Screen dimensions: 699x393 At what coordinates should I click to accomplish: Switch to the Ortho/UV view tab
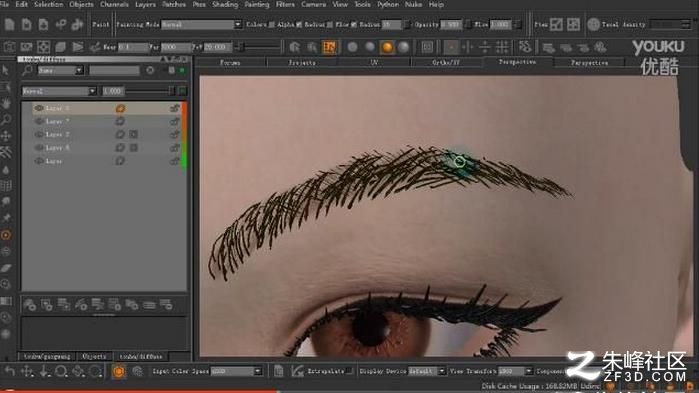(446, 63)
